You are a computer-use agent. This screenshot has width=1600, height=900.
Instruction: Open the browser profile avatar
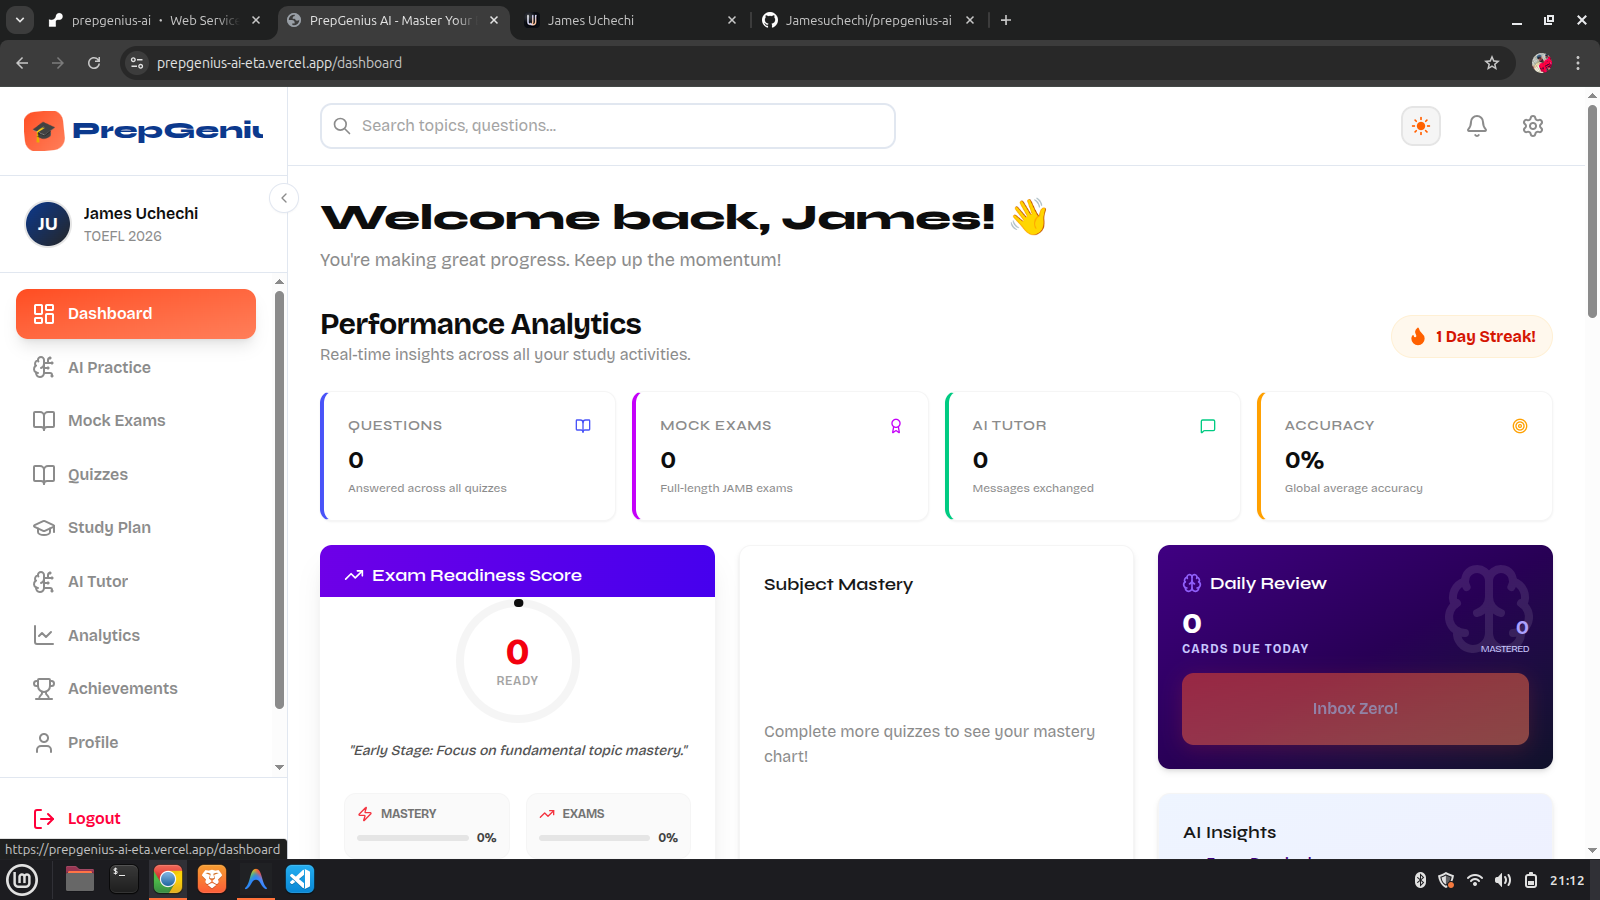1542,63
